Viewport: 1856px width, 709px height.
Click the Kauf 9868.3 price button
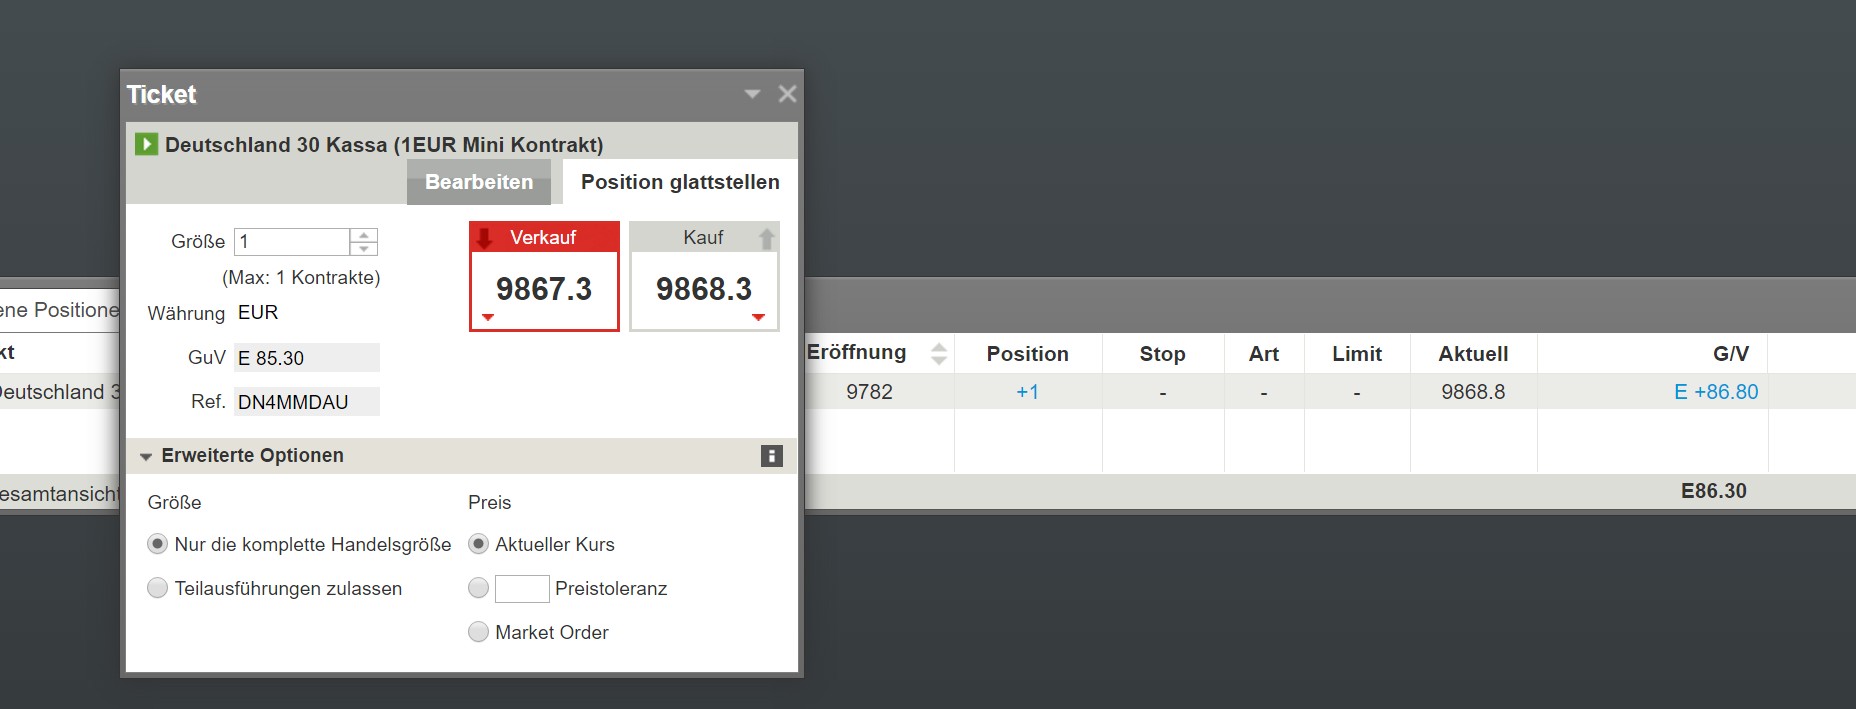[704, 289]
